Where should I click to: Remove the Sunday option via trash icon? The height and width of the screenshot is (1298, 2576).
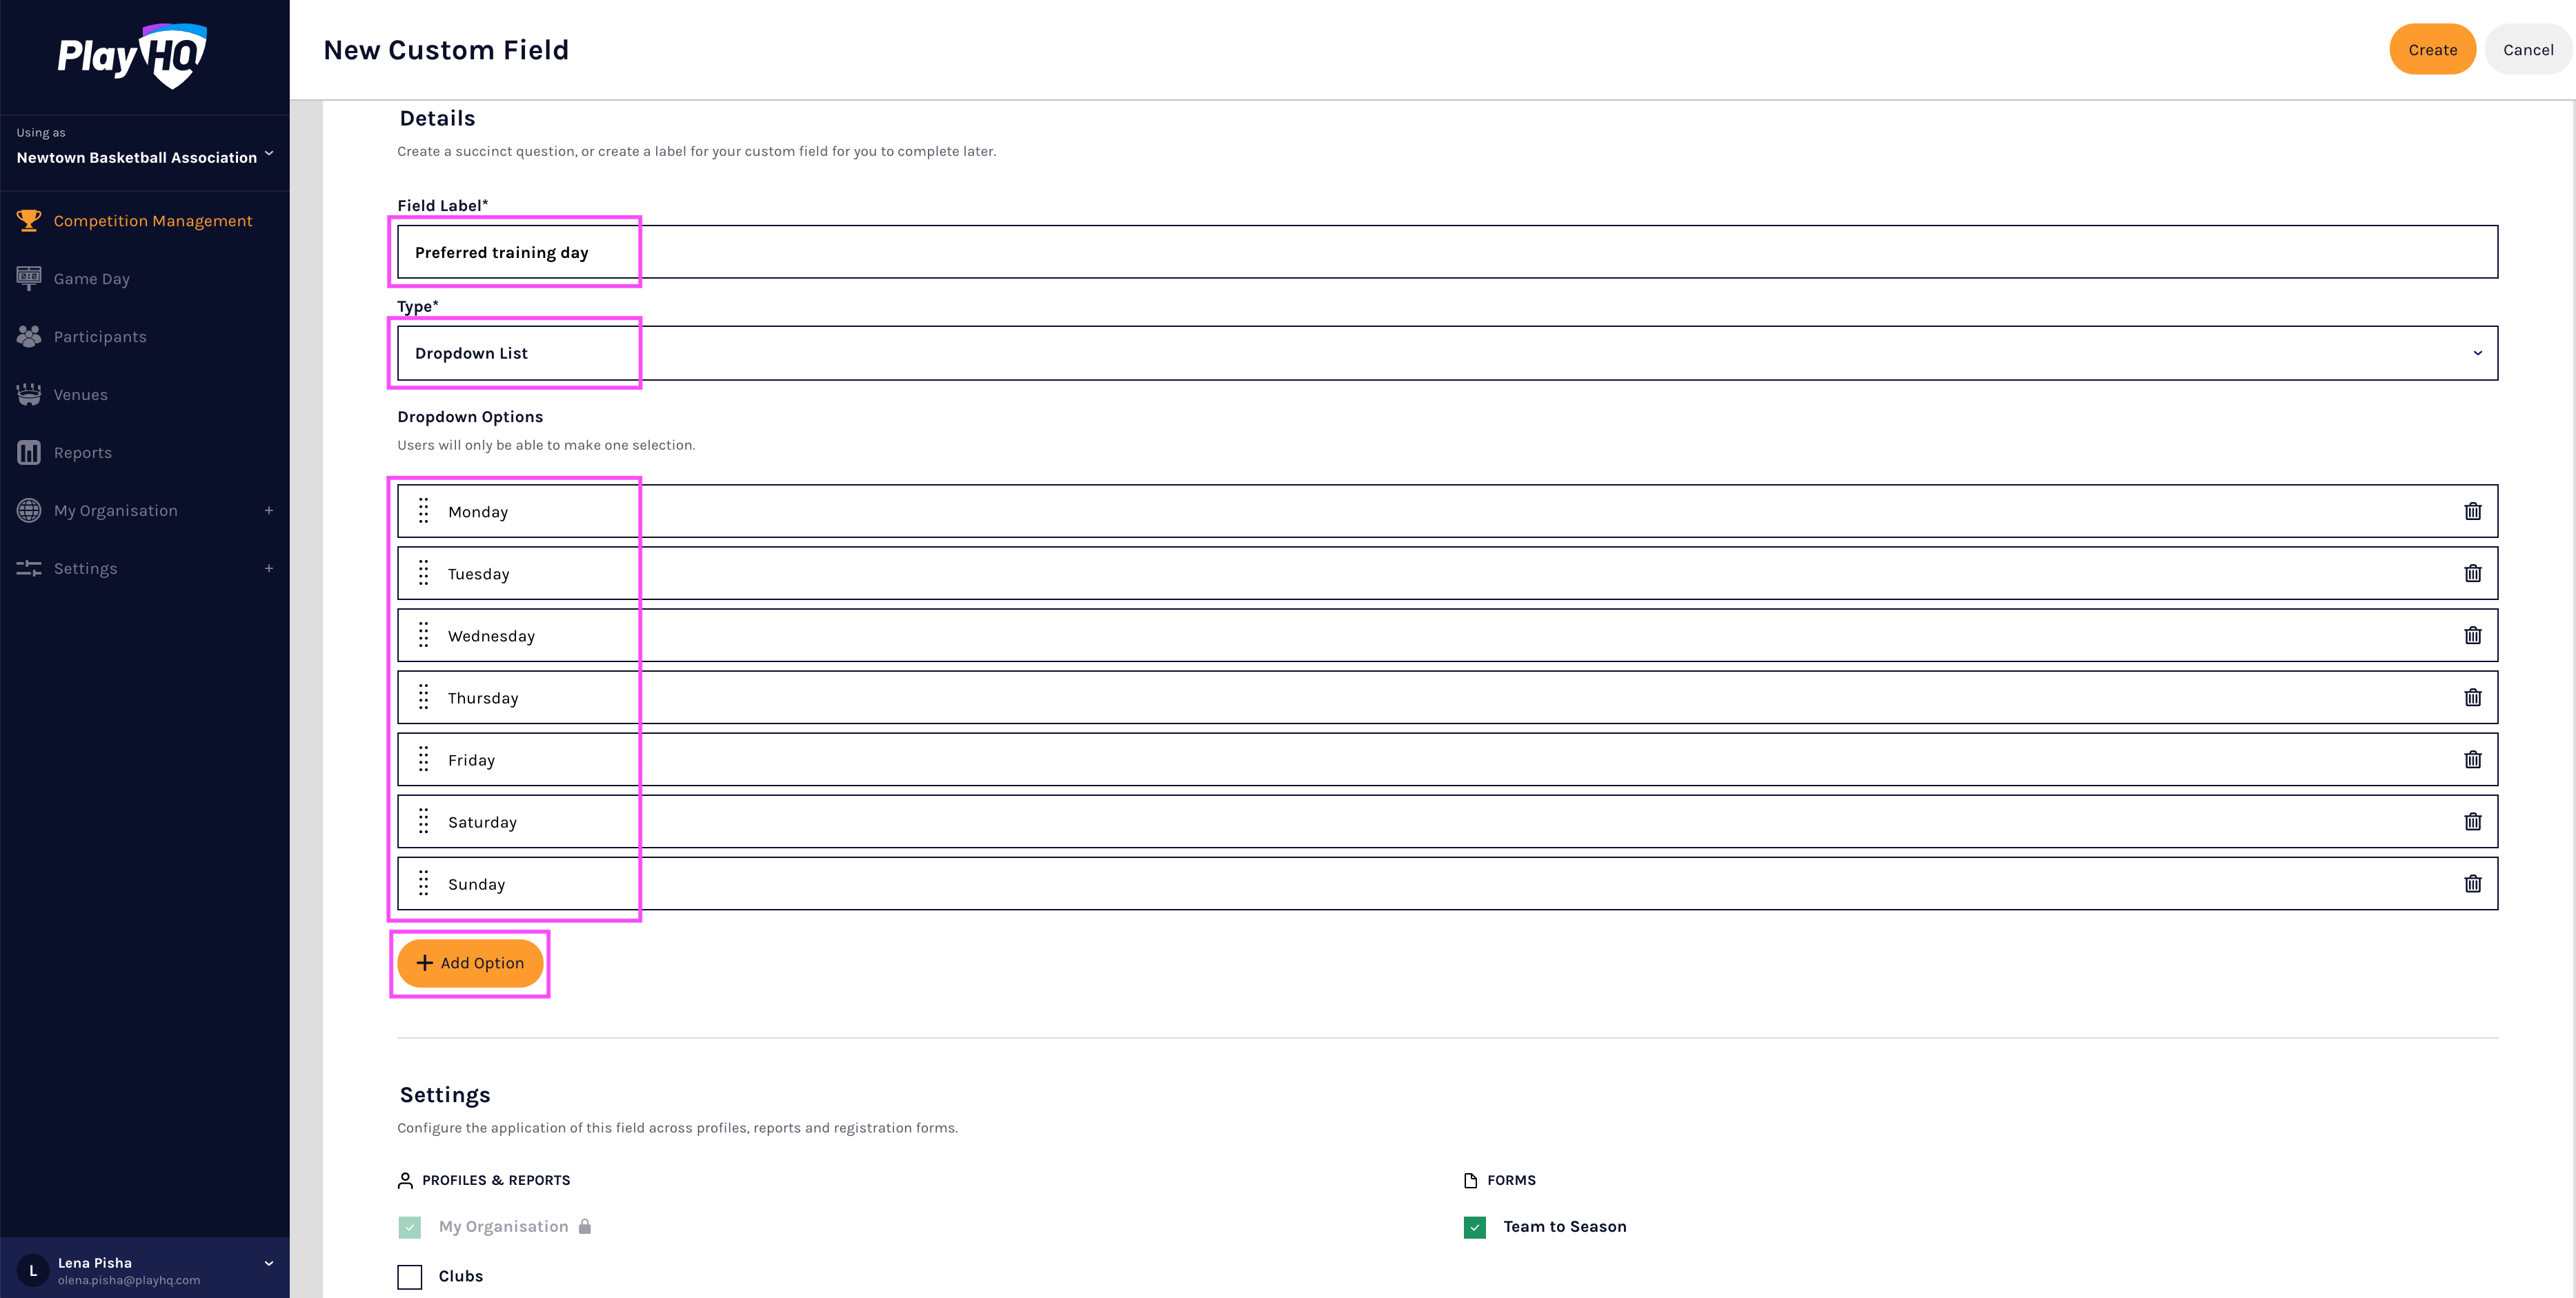(2472, 884)
